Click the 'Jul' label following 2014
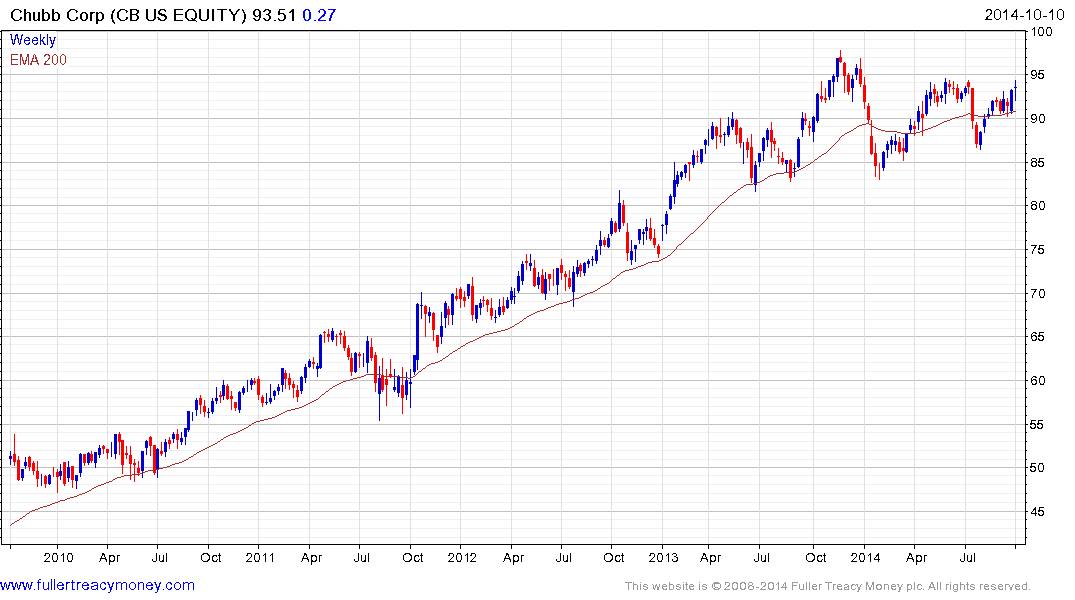Screen dimensions: 1075x600 pyautogui.click(x=967, y=557)
